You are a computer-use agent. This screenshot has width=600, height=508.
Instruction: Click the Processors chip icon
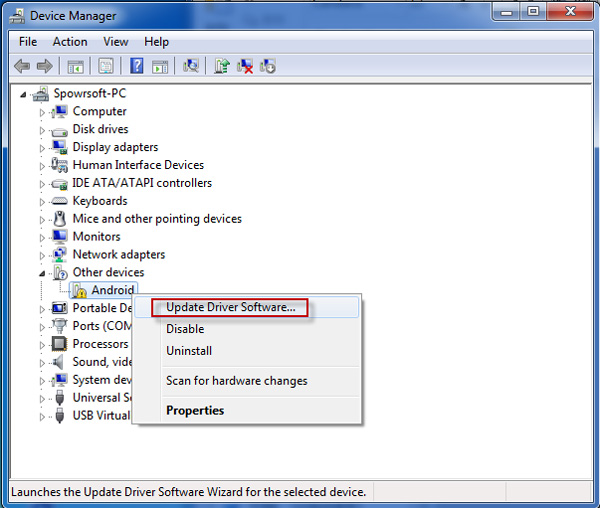pyautogui.click(x=59, y=344)
